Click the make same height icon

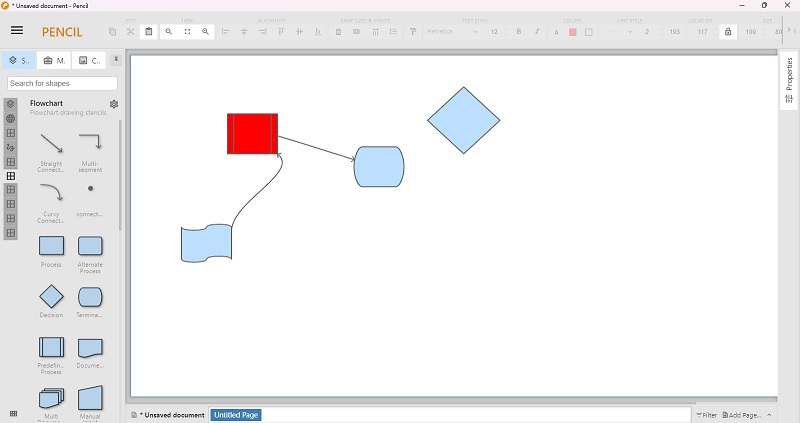[x=357, y=32]
